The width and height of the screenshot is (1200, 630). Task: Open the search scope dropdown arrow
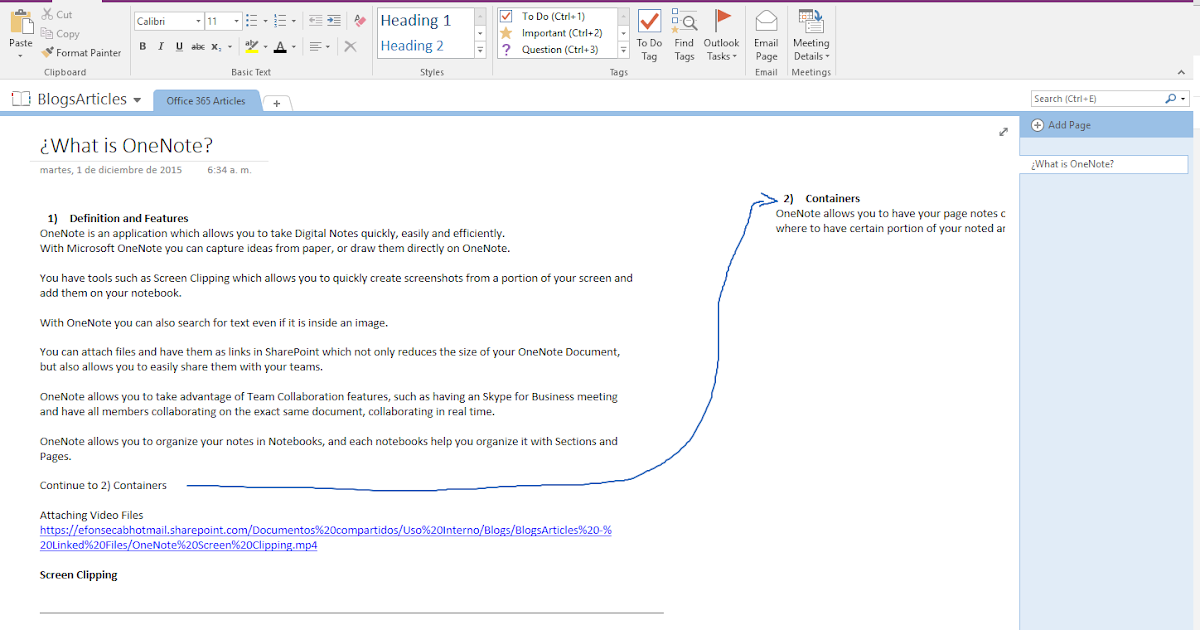point(1183,99)
